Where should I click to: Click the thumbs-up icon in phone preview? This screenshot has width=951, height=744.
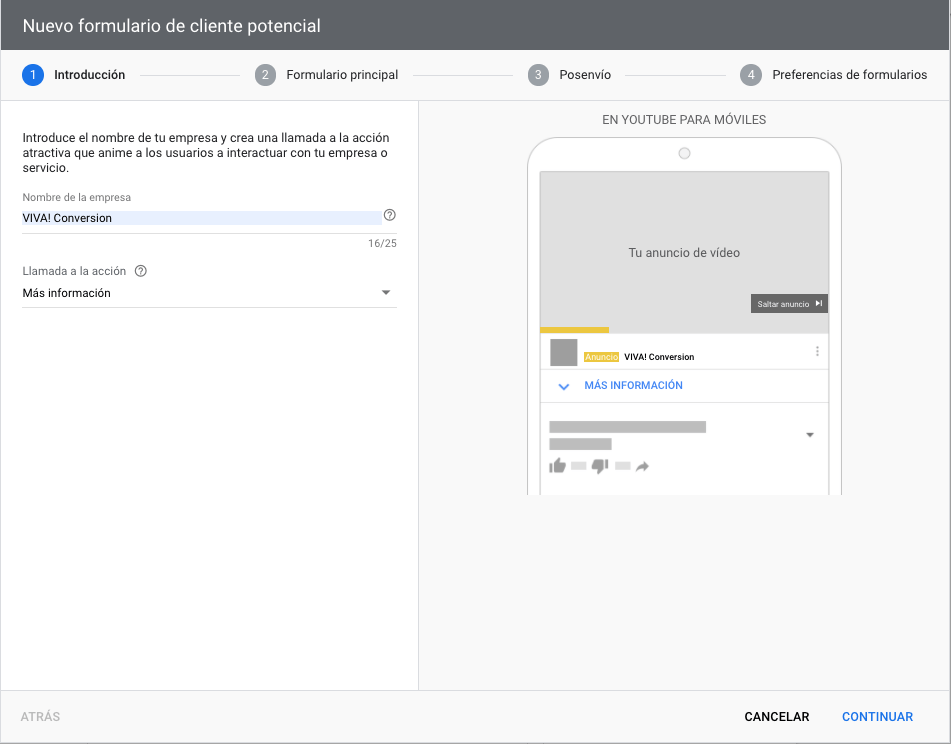point(557,466)
